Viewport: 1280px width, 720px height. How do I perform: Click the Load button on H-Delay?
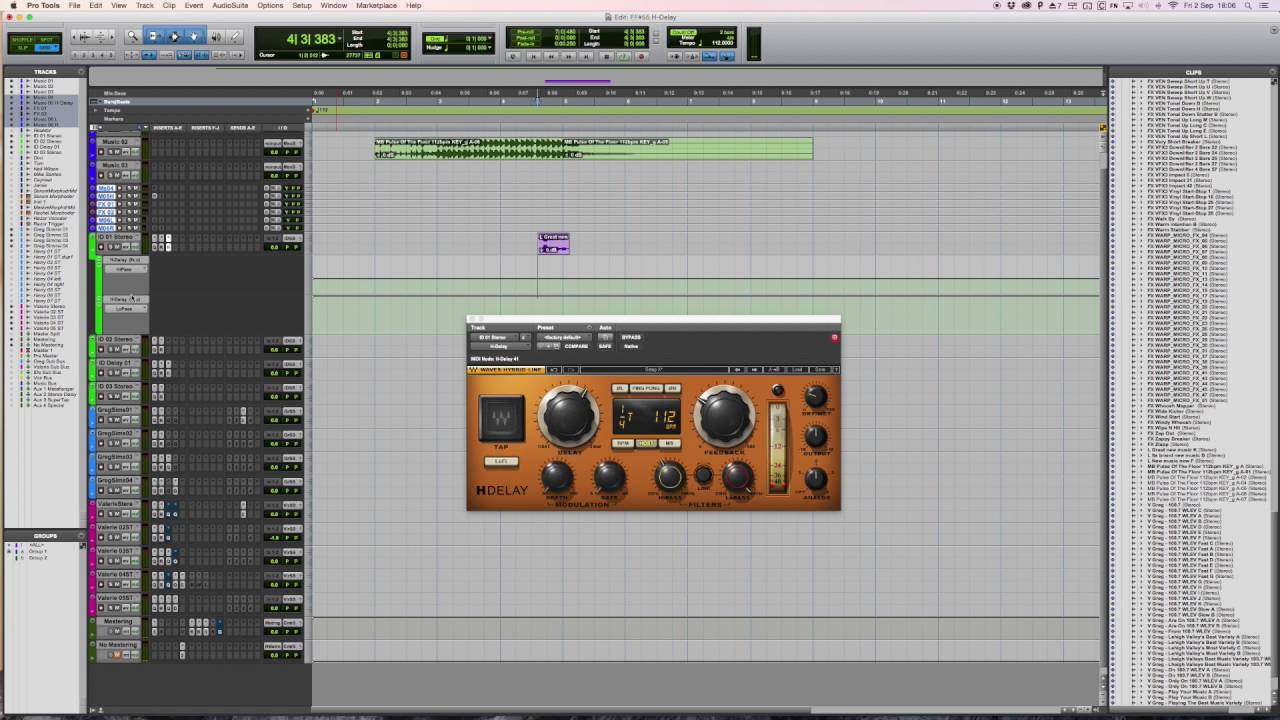click(797, 370)
